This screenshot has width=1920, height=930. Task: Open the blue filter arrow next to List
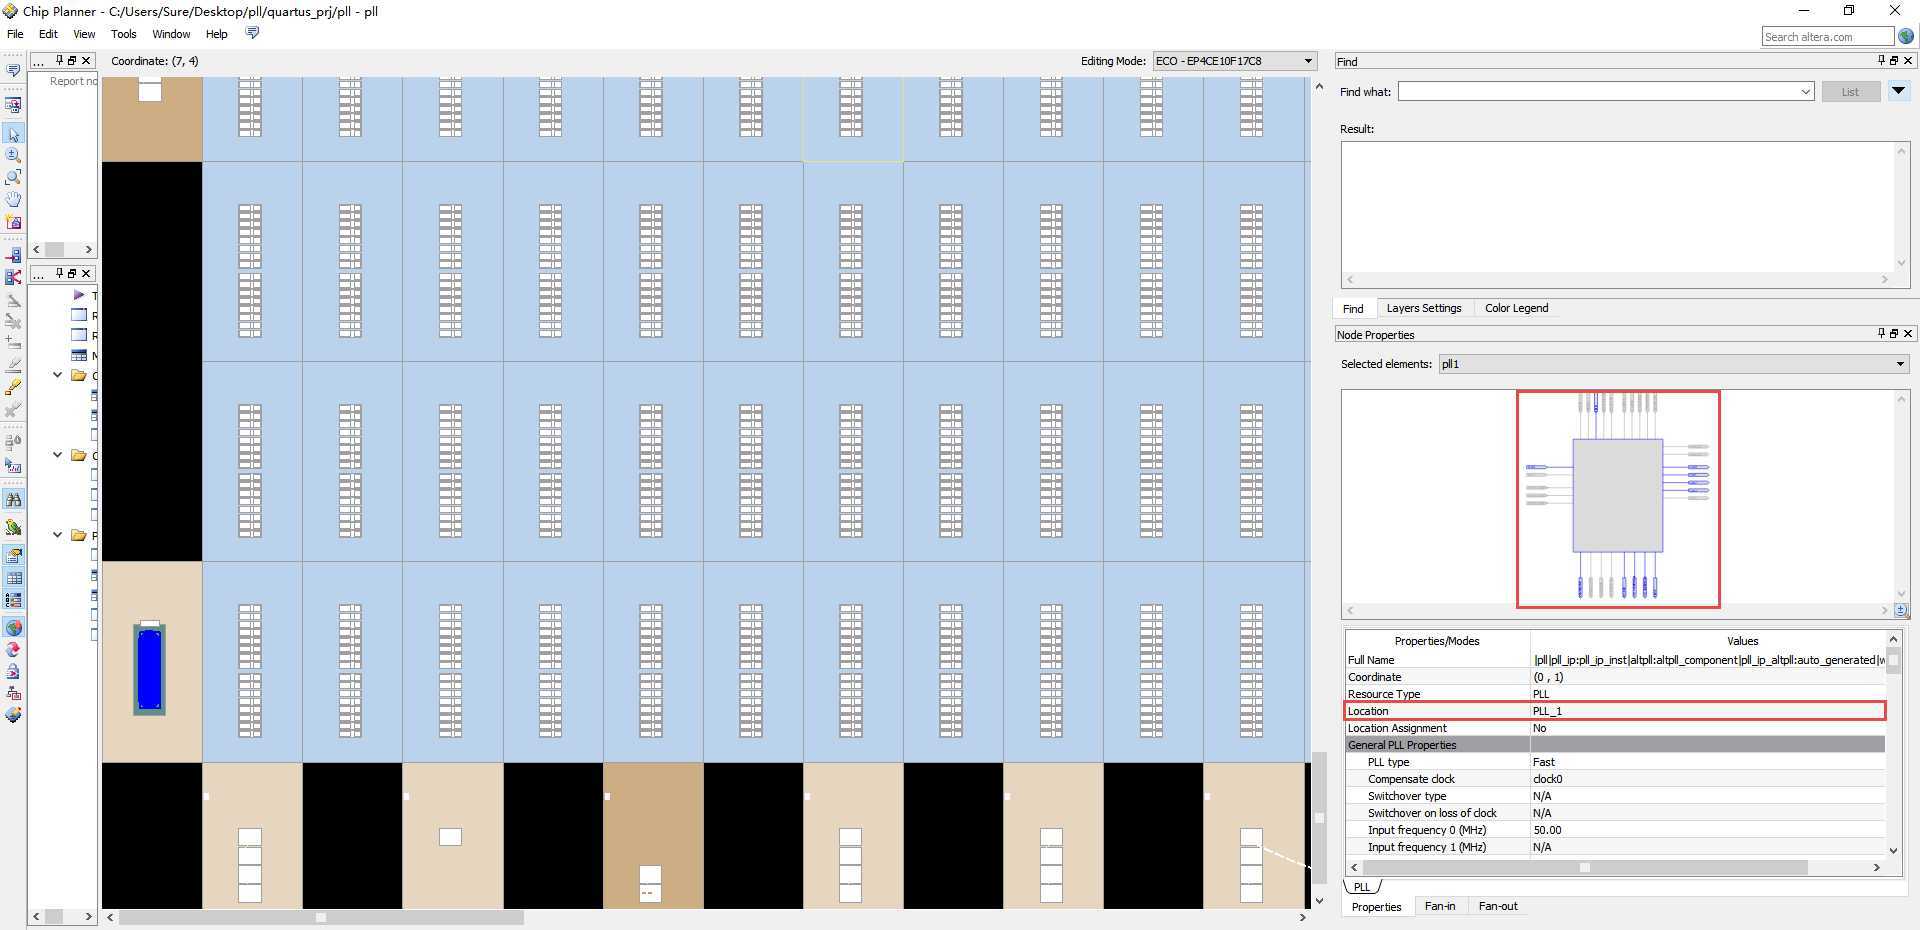coord(1898,91)
